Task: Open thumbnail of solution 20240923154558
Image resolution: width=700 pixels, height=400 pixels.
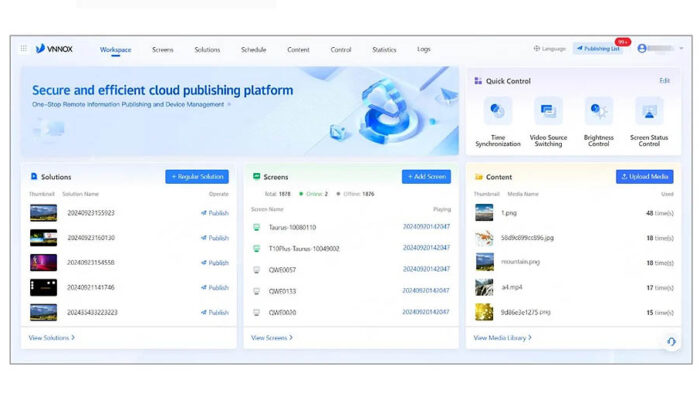Action: (43, 263)
